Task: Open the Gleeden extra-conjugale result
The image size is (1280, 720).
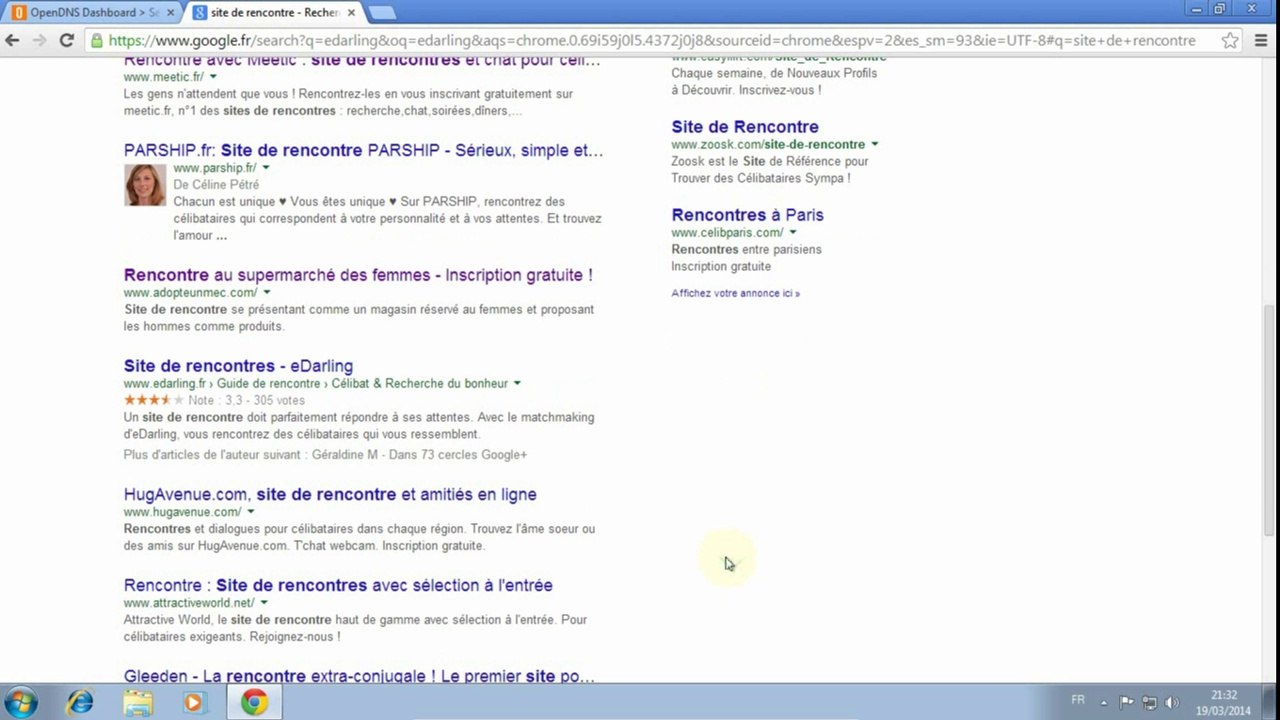Action: coord(359,677)
